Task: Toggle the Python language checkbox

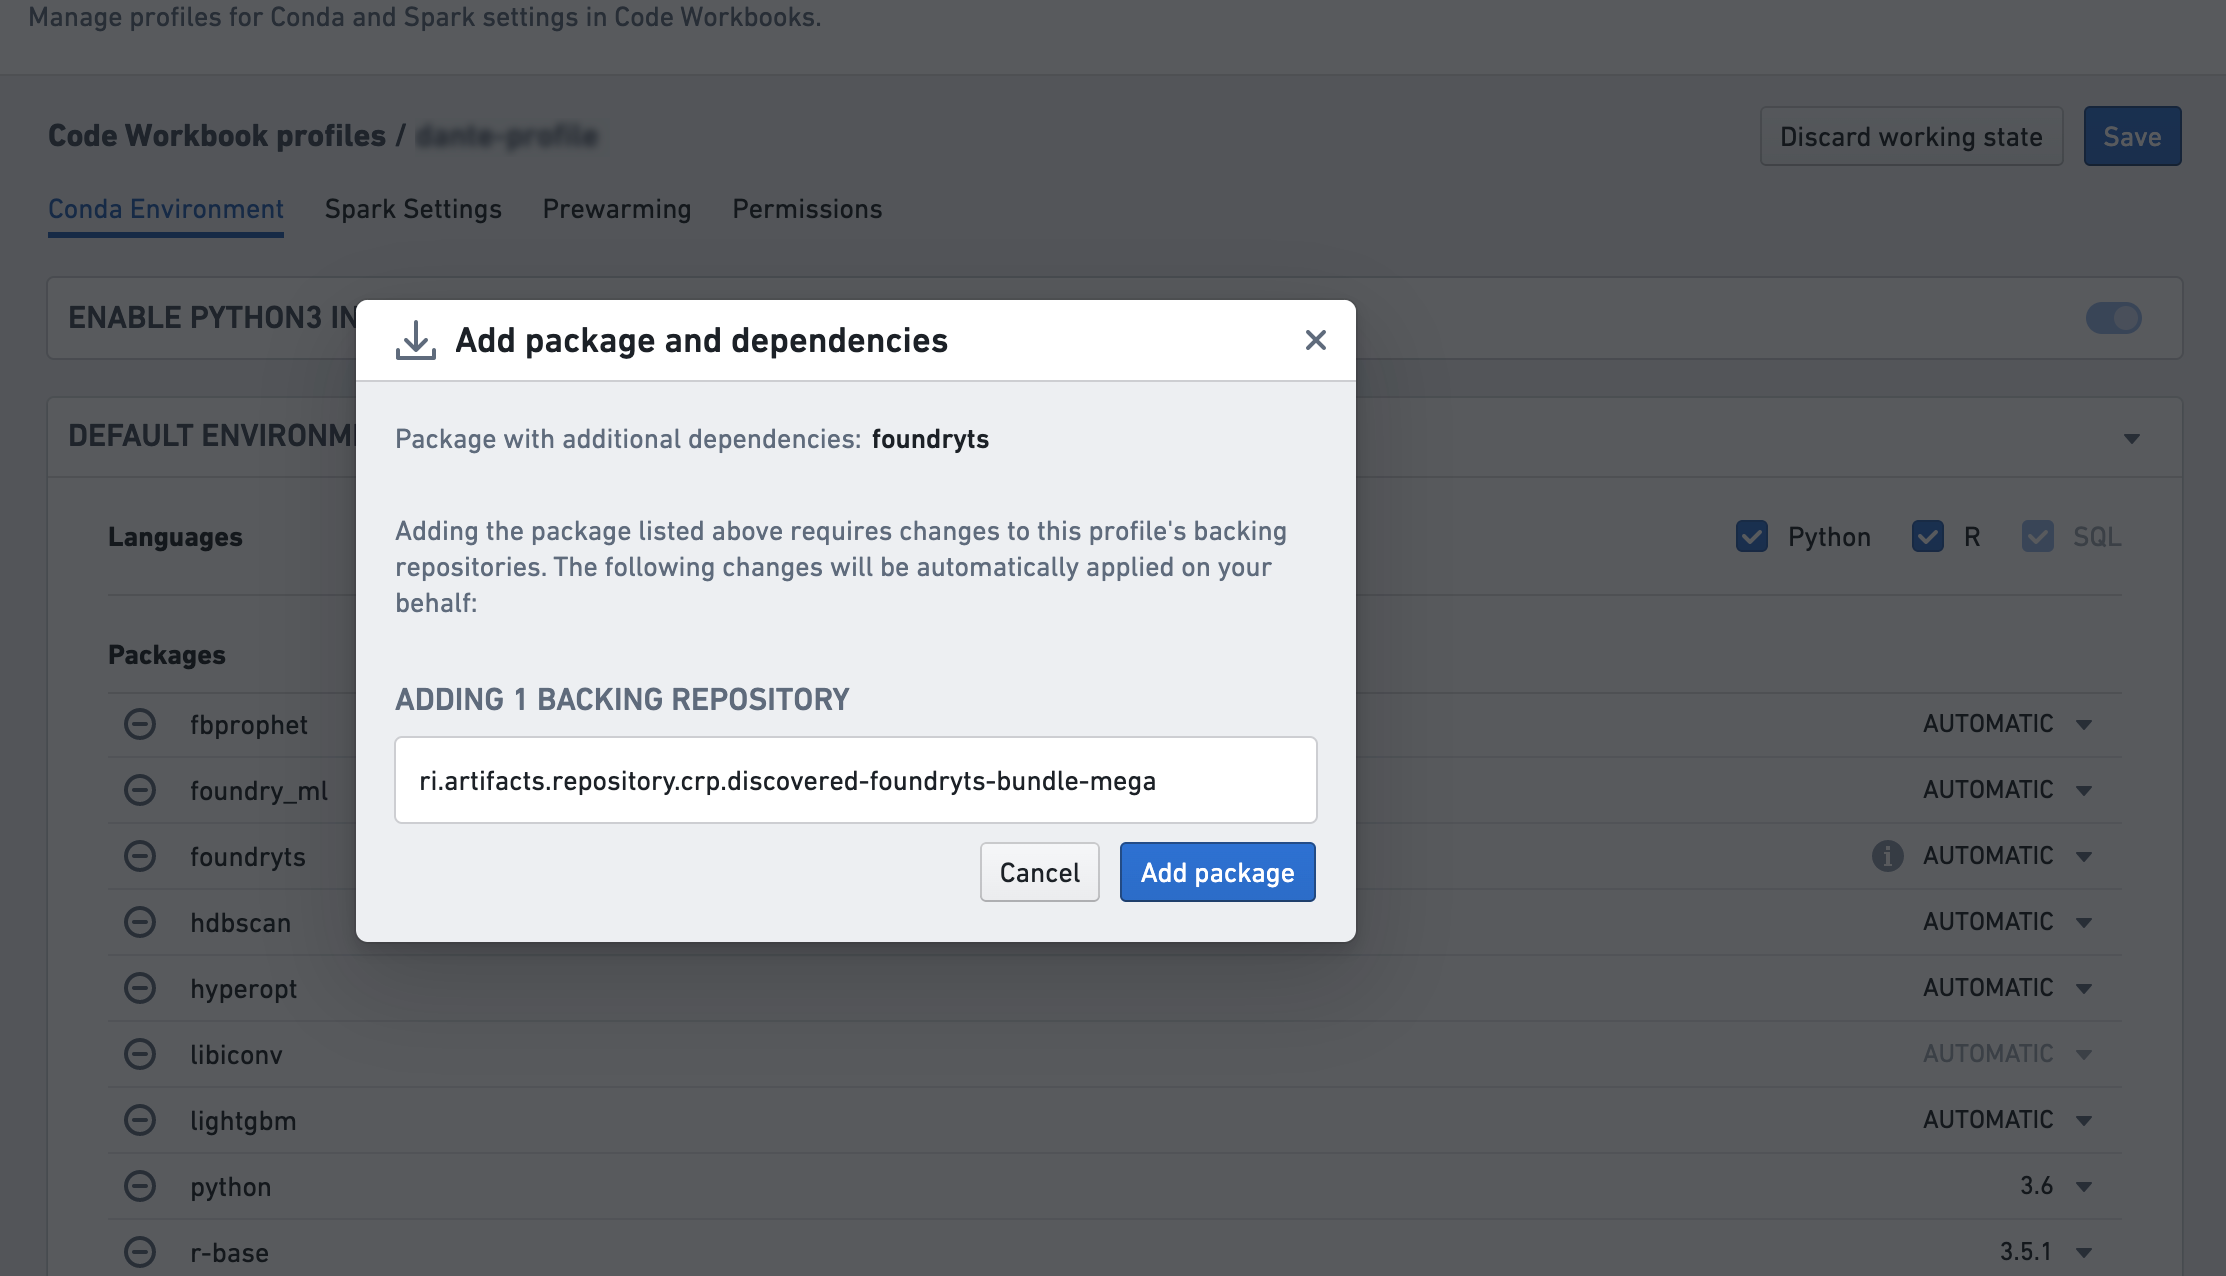Action: [1752, 536]
